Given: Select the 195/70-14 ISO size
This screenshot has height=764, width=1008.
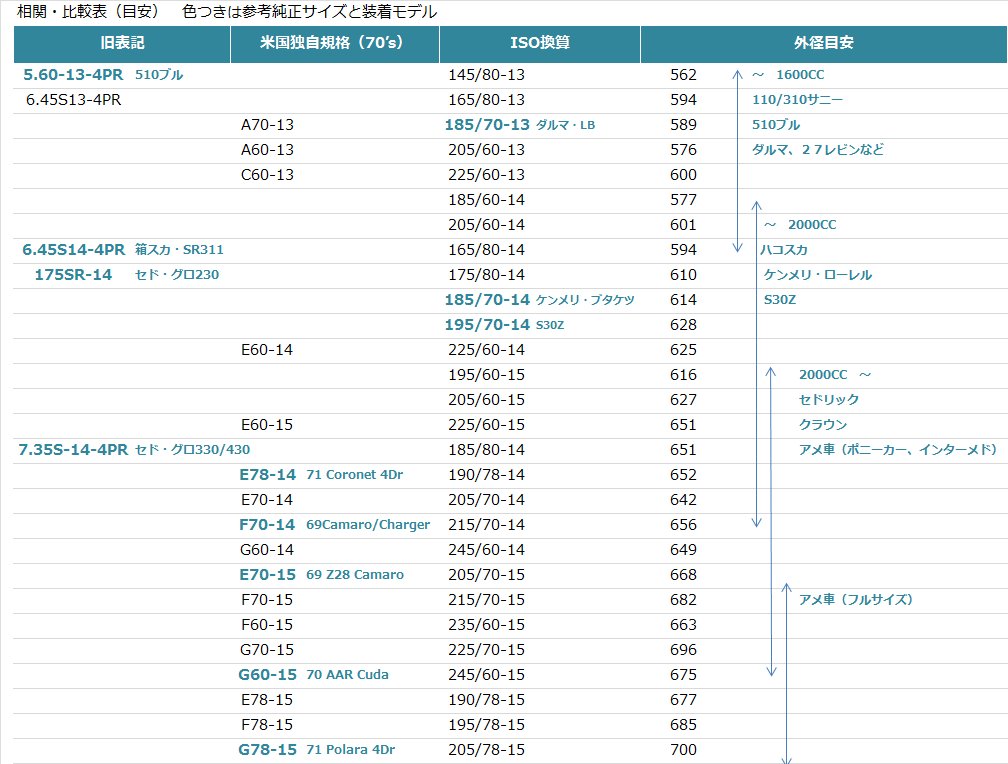Looking at the screenshot, I should [487, 325].
